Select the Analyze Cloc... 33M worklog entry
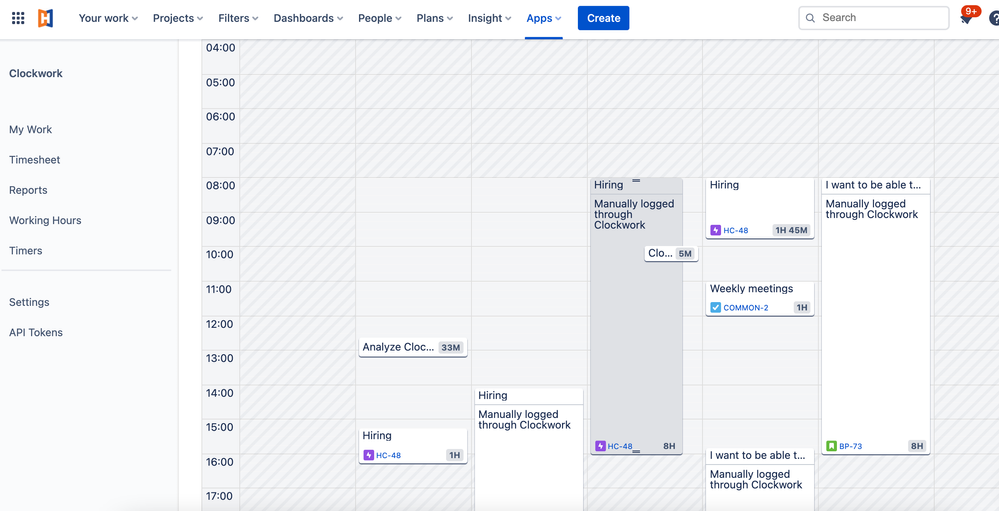Screen dimensions: 999x511 413,347
